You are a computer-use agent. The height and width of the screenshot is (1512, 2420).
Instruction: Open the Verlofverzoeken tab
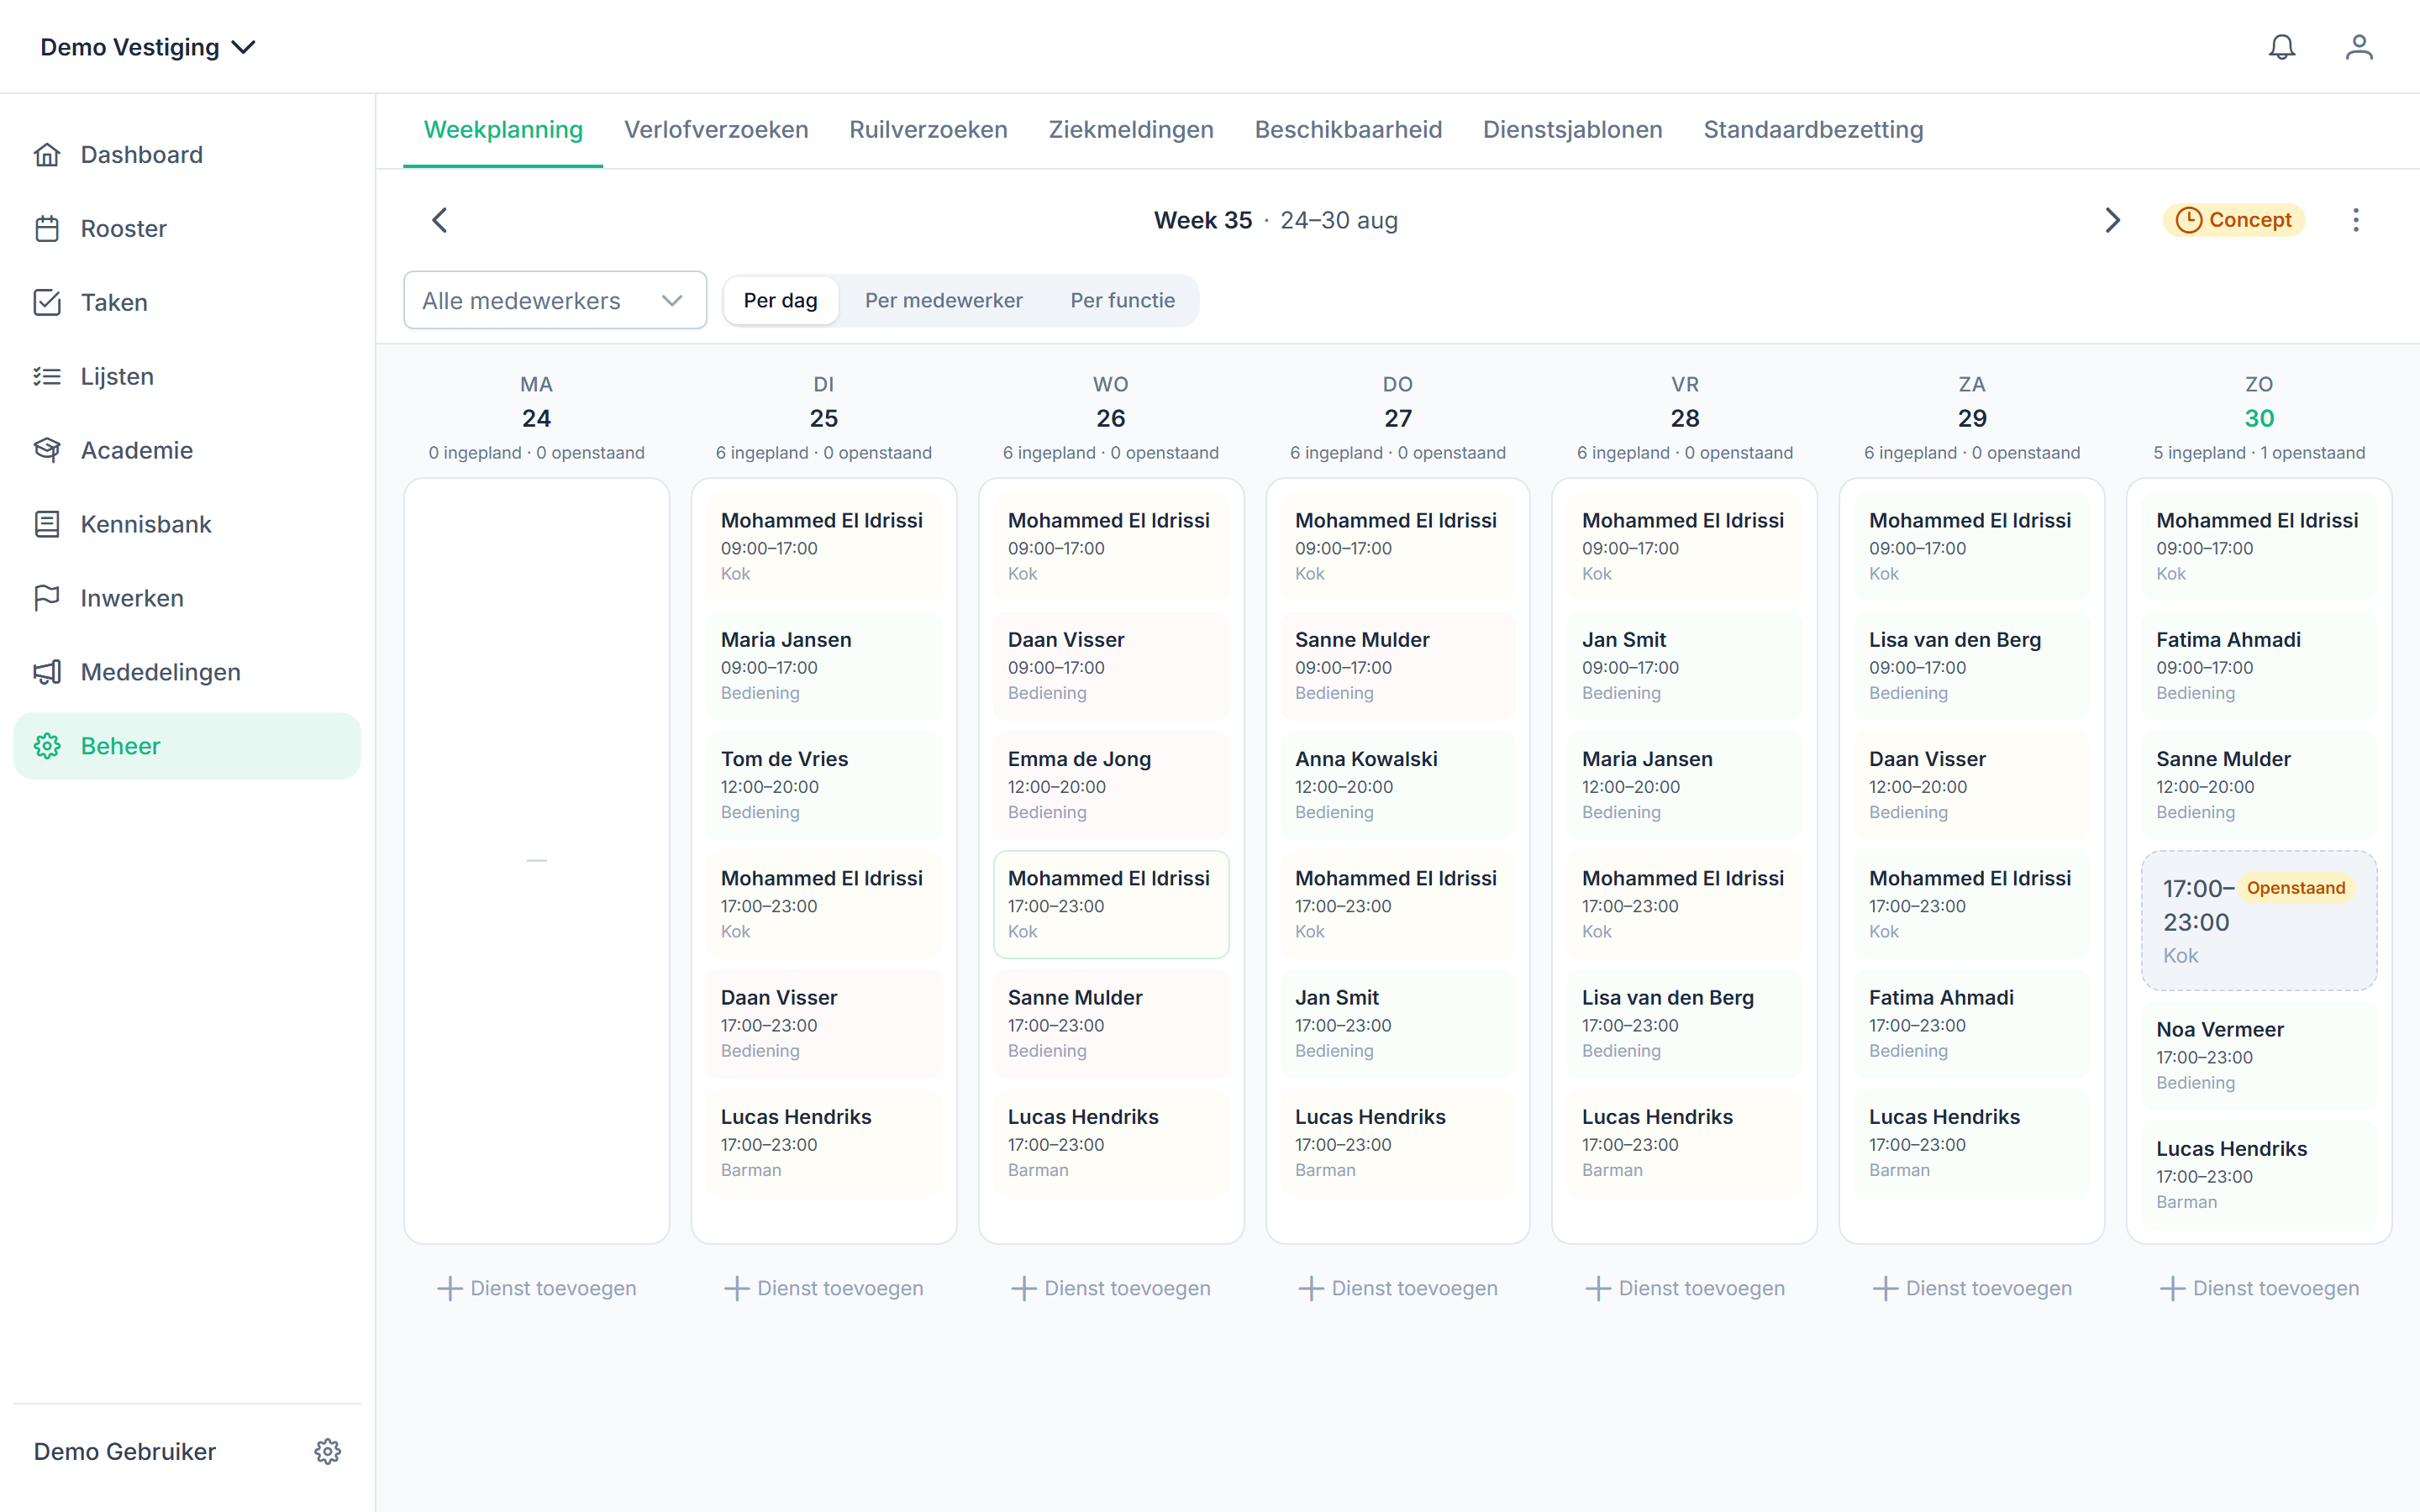click(716, 130)
